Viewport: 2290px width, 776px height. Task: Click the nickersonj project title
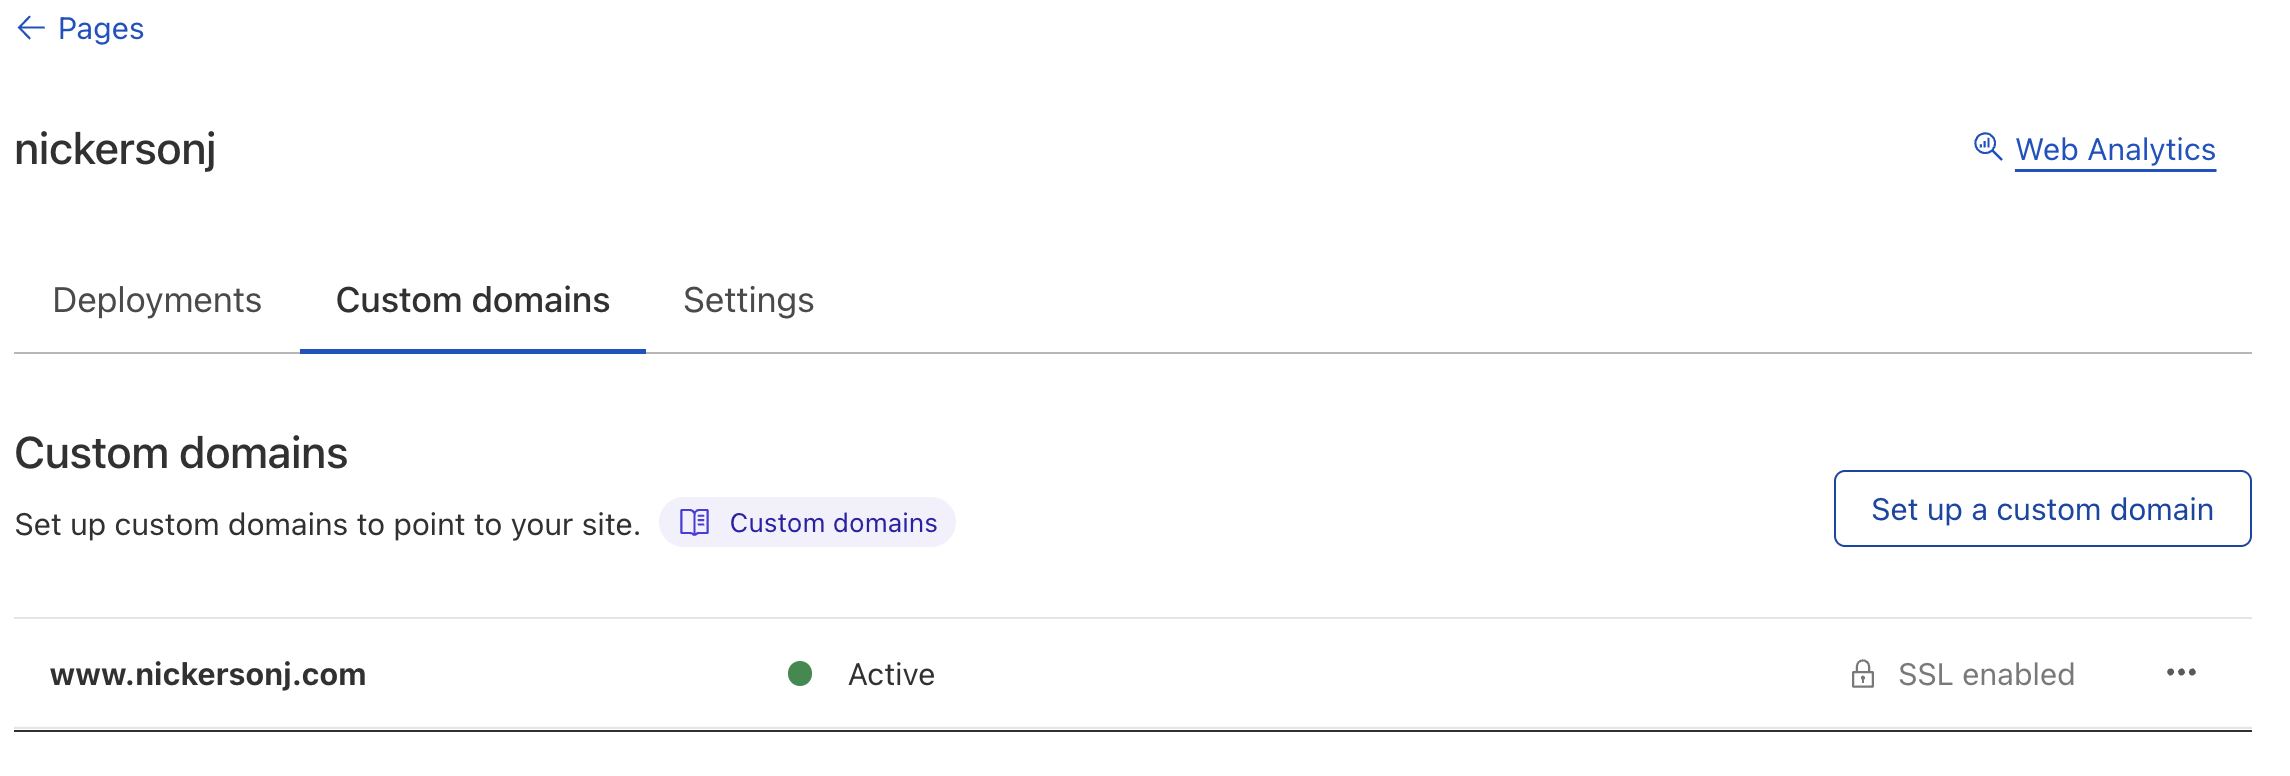coord(115,151)
